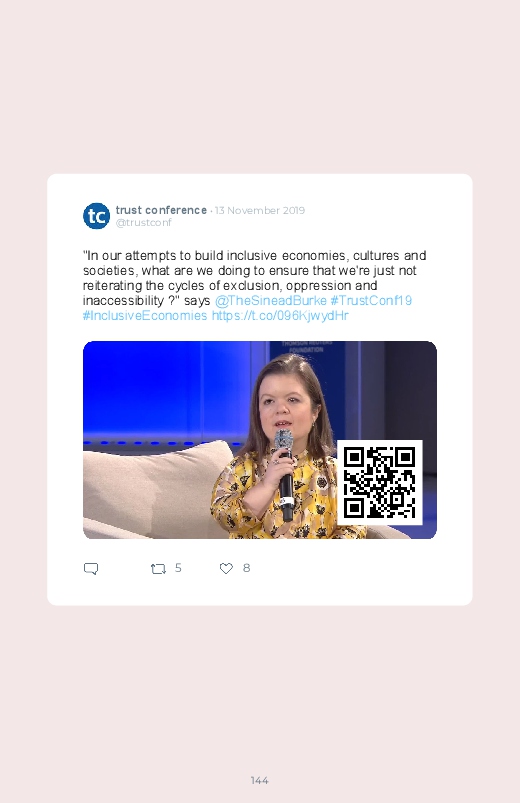Click the page number 144
The height and width of the screenshot is (803, 520).
260,780
